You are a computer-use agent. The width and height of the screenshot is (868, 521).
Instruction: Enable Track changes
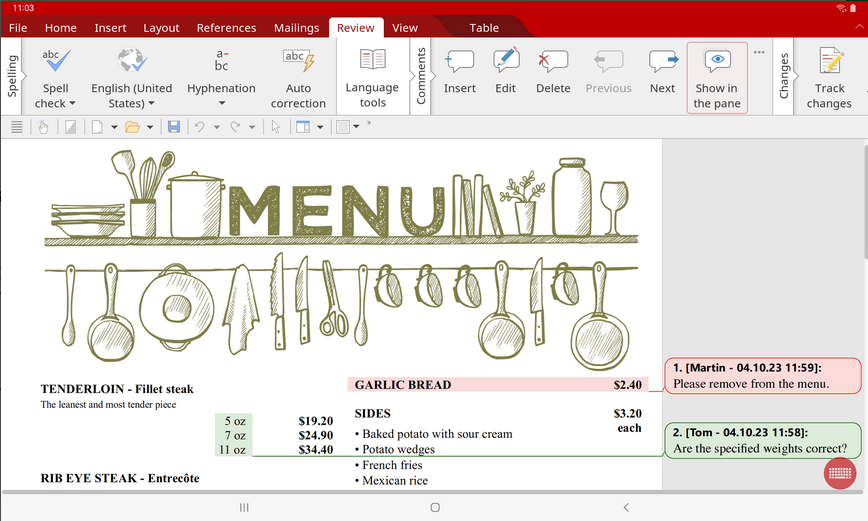(x=829, y=78)
